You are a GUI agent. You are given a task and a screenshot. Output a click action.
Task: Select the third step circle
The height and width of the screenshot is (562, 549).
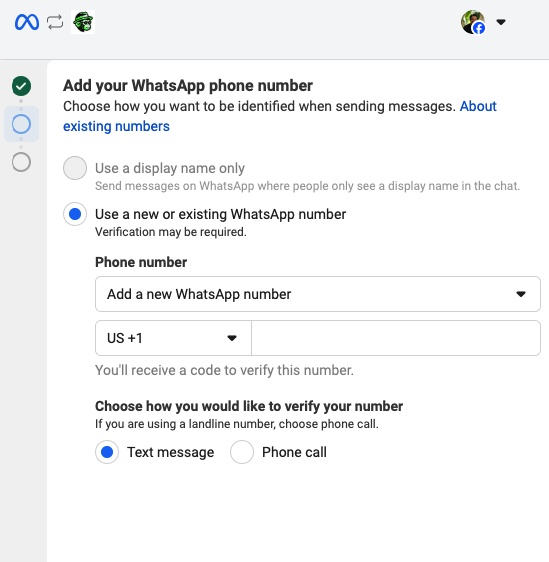(x=22, y=162)
